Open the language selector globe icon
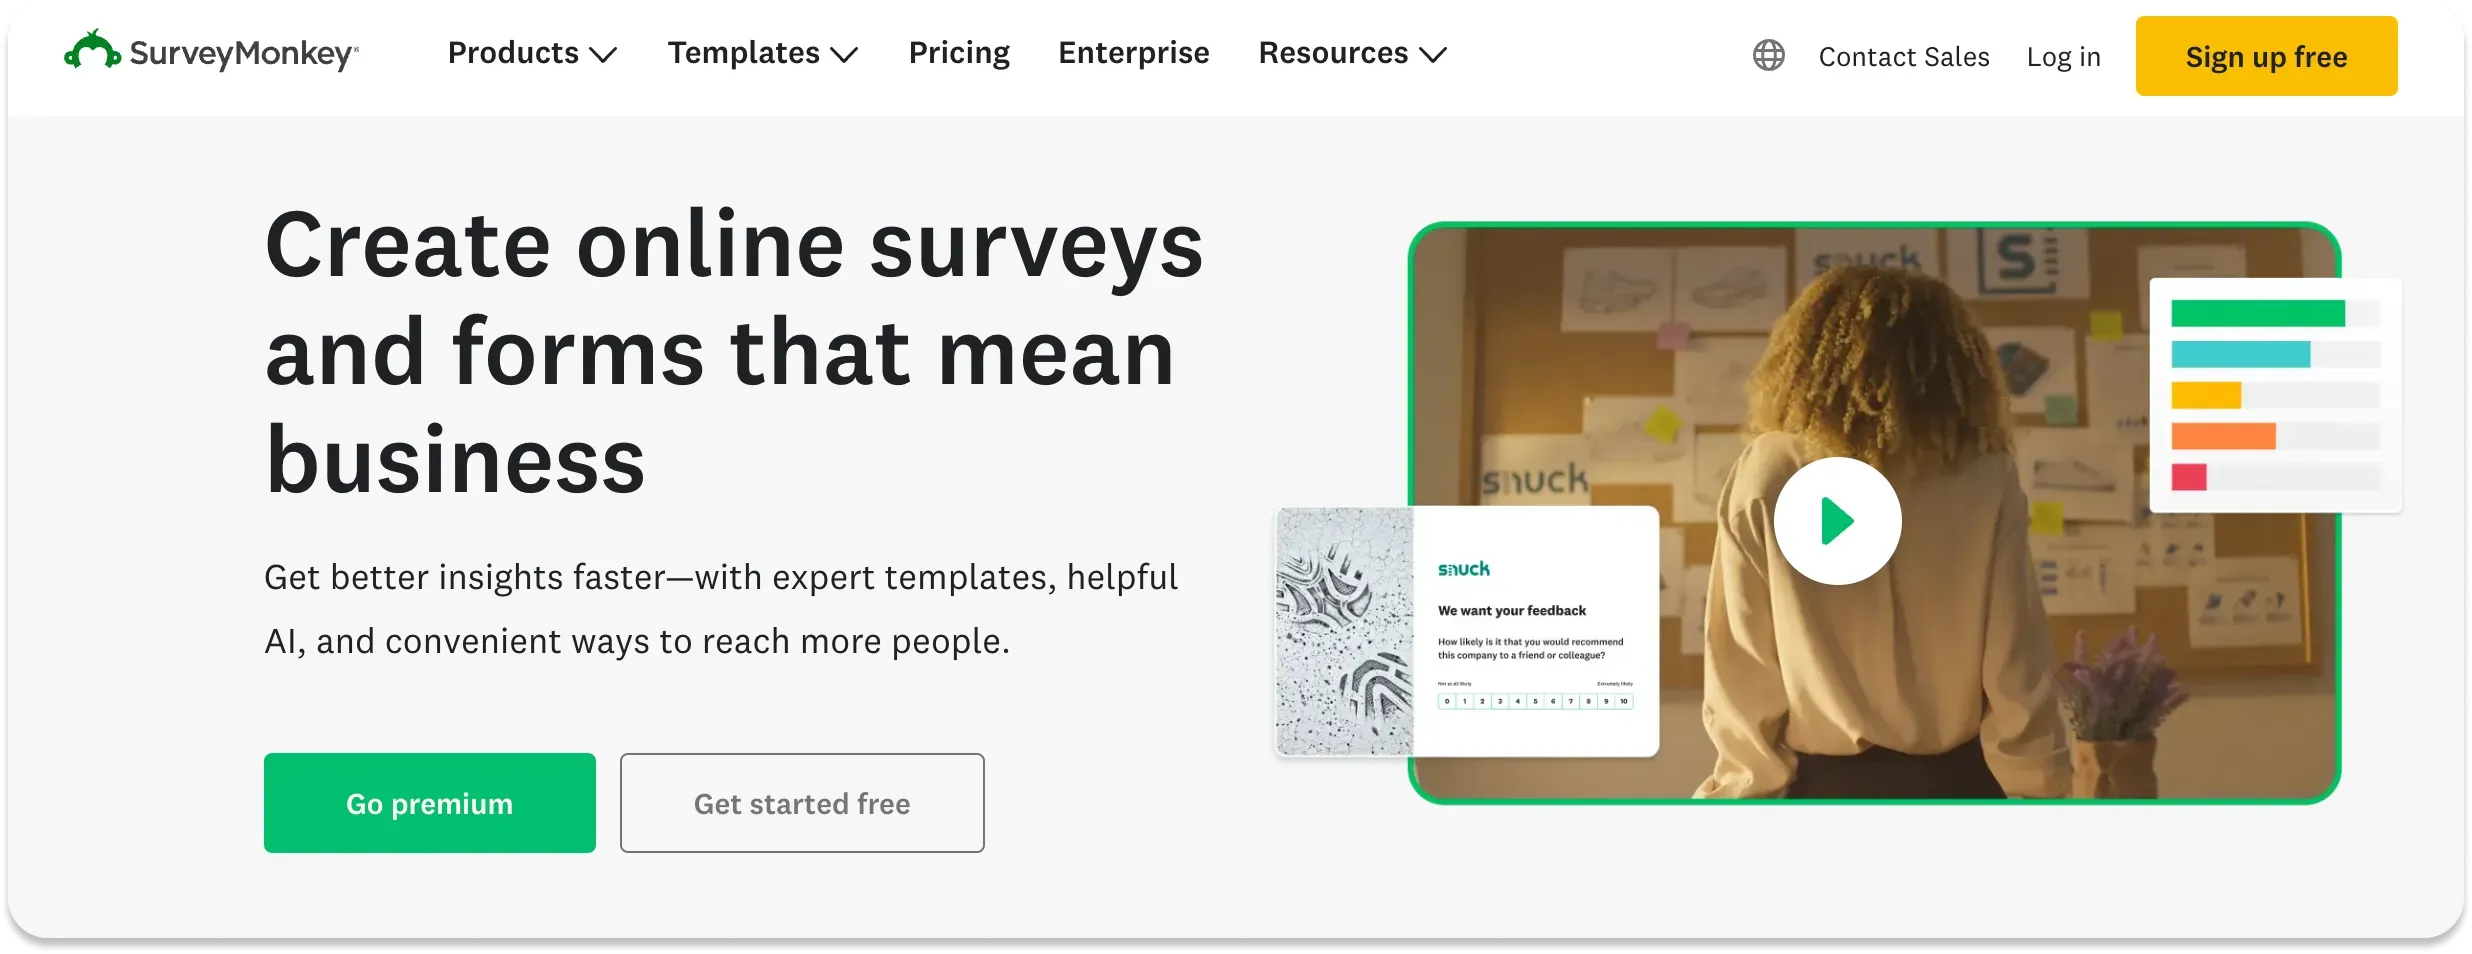 tap(1768, 56)
